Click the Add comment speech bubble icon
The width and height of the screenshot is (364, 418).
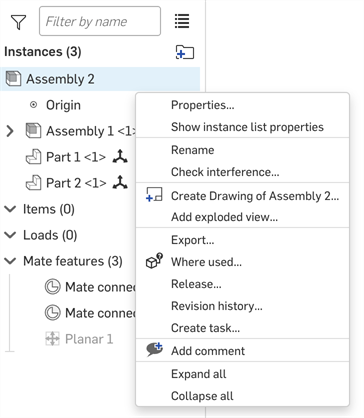(x=155, y=349)
